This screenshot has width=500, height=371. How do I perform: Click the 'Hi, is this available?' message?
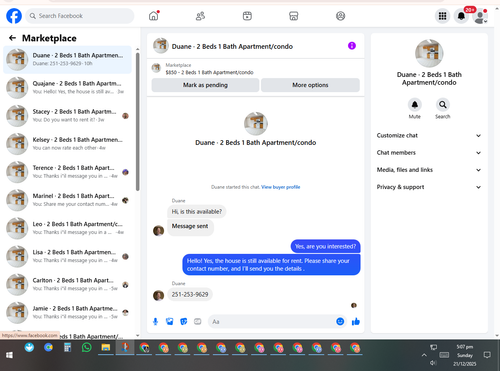coord(197,212)
